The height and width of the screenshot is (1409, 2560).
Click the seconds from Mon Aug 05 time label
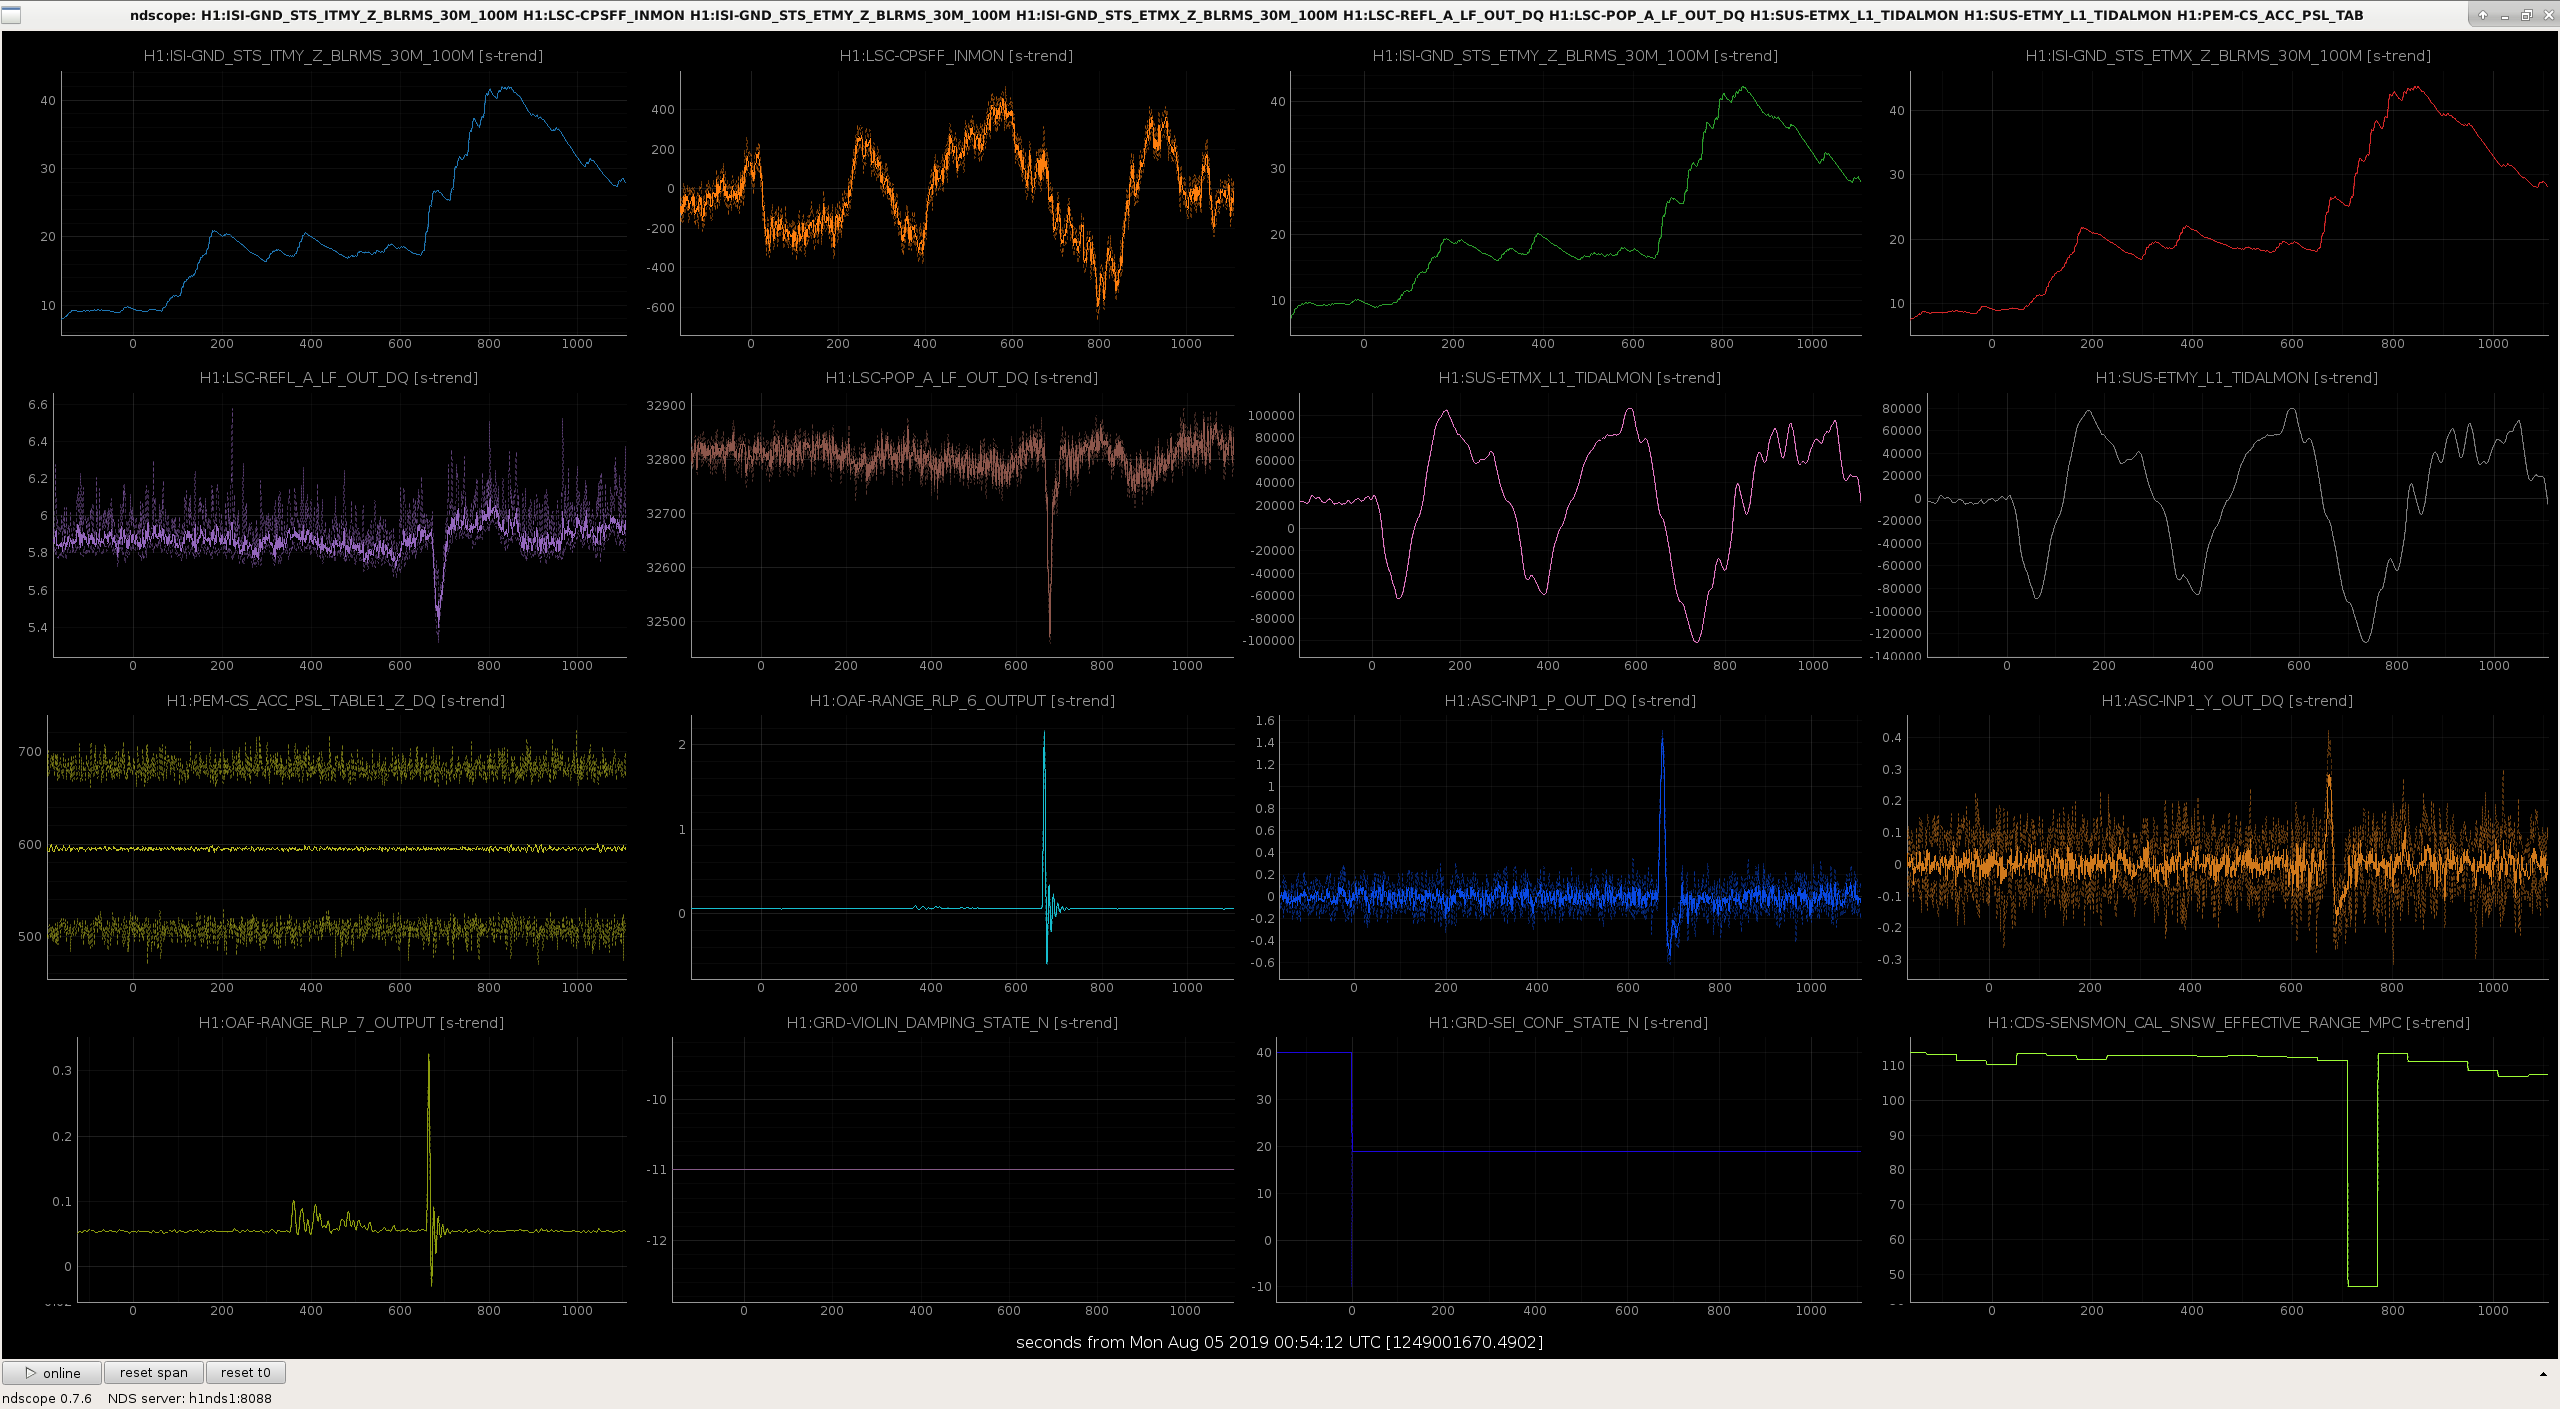(x=1280, y=1342)
